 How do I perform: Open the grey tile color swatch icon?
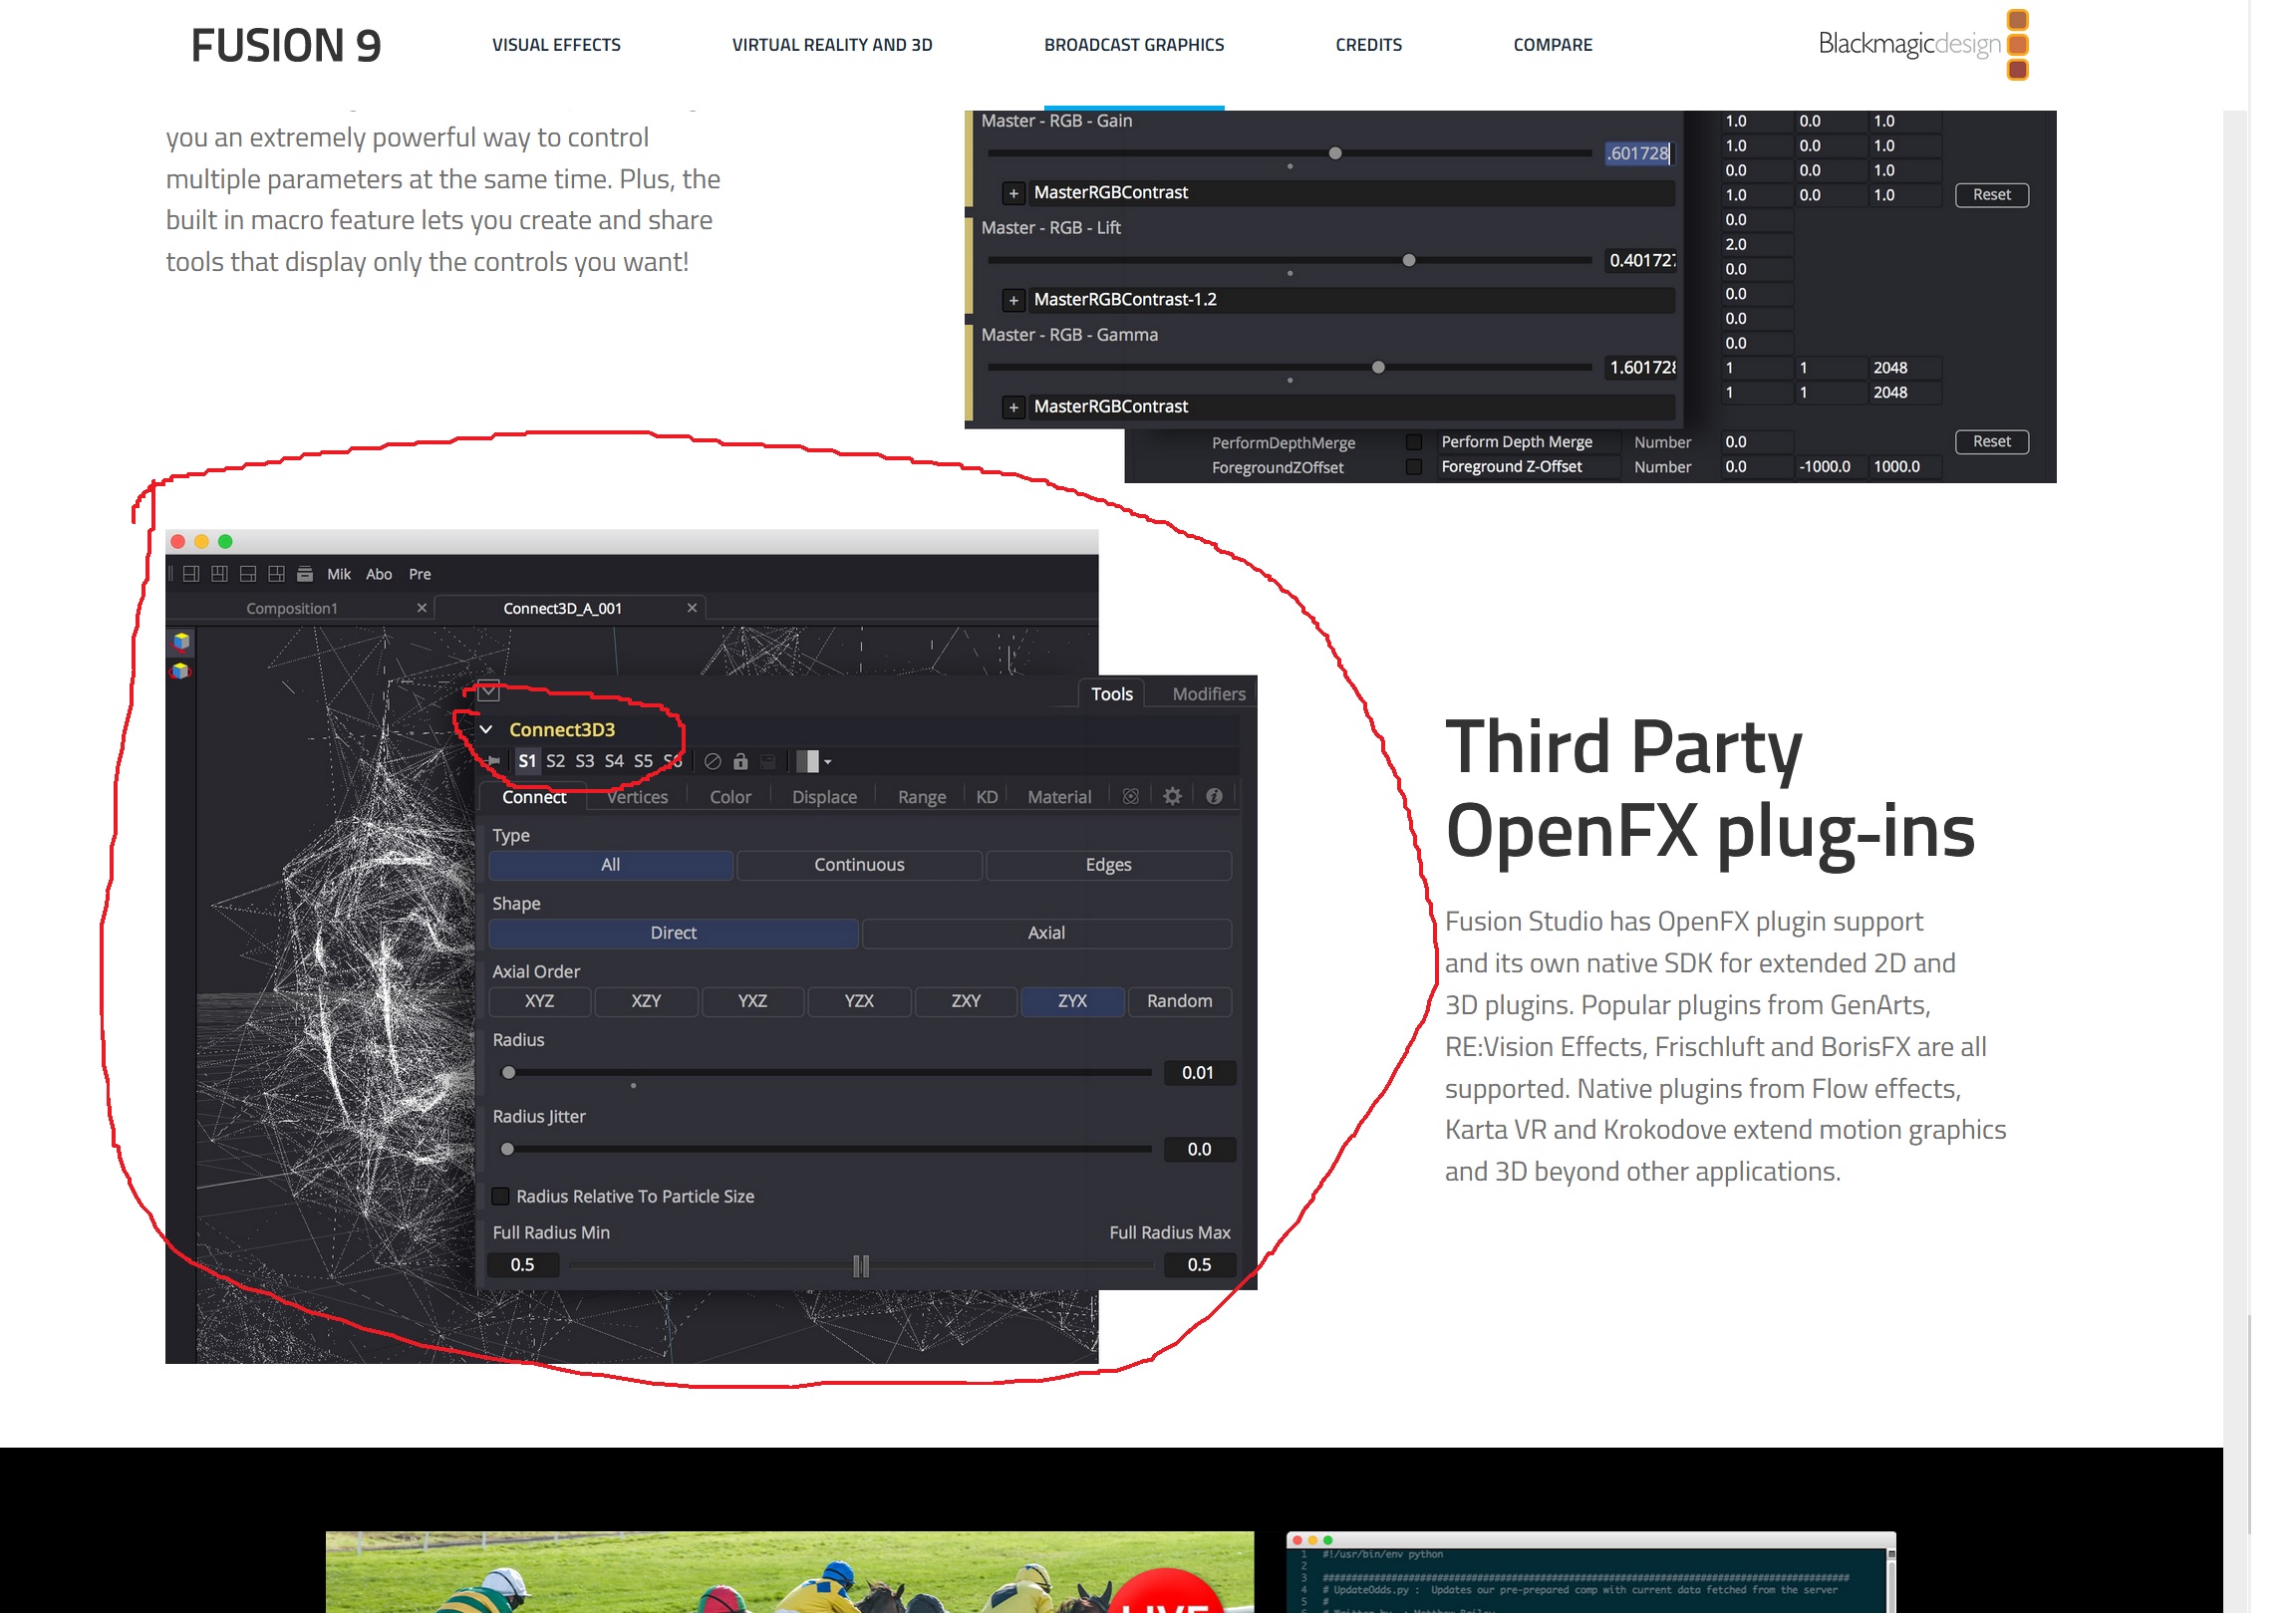click(x=808, y=762)
